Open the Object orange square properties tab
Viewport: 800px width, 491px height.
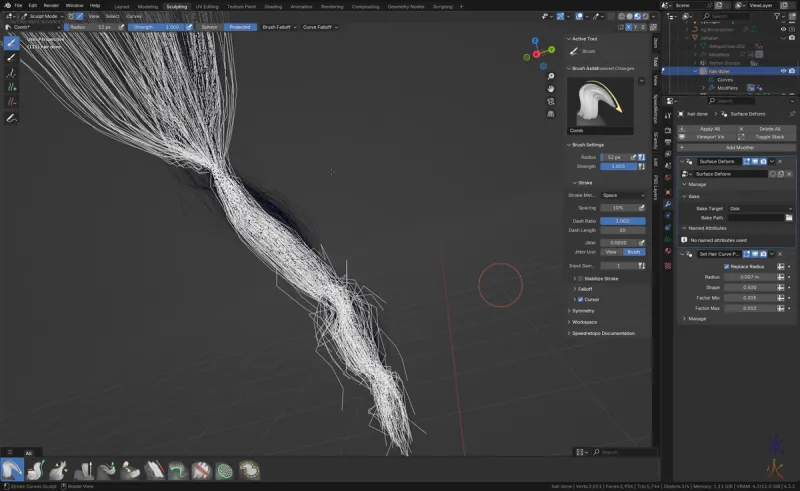668,192
